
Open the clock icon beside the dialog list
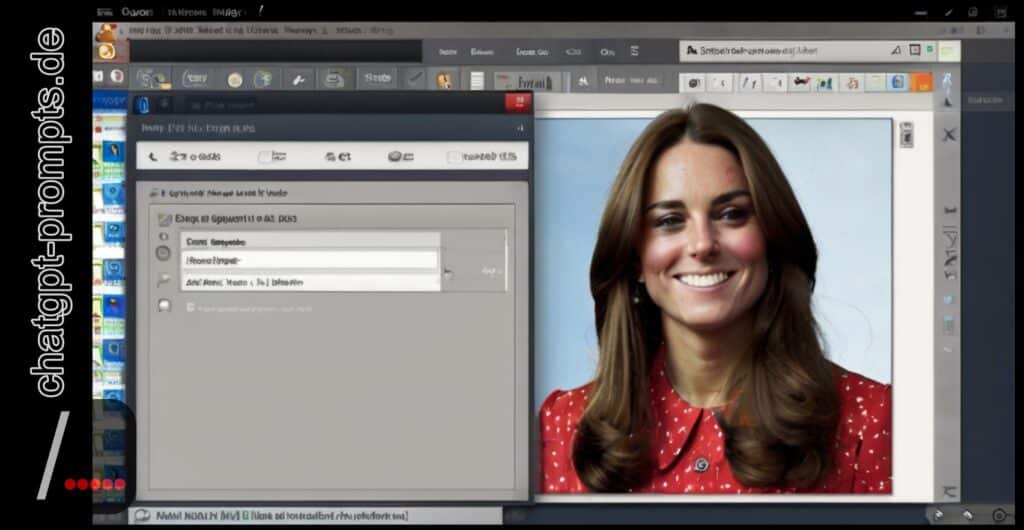pos(163,254)
